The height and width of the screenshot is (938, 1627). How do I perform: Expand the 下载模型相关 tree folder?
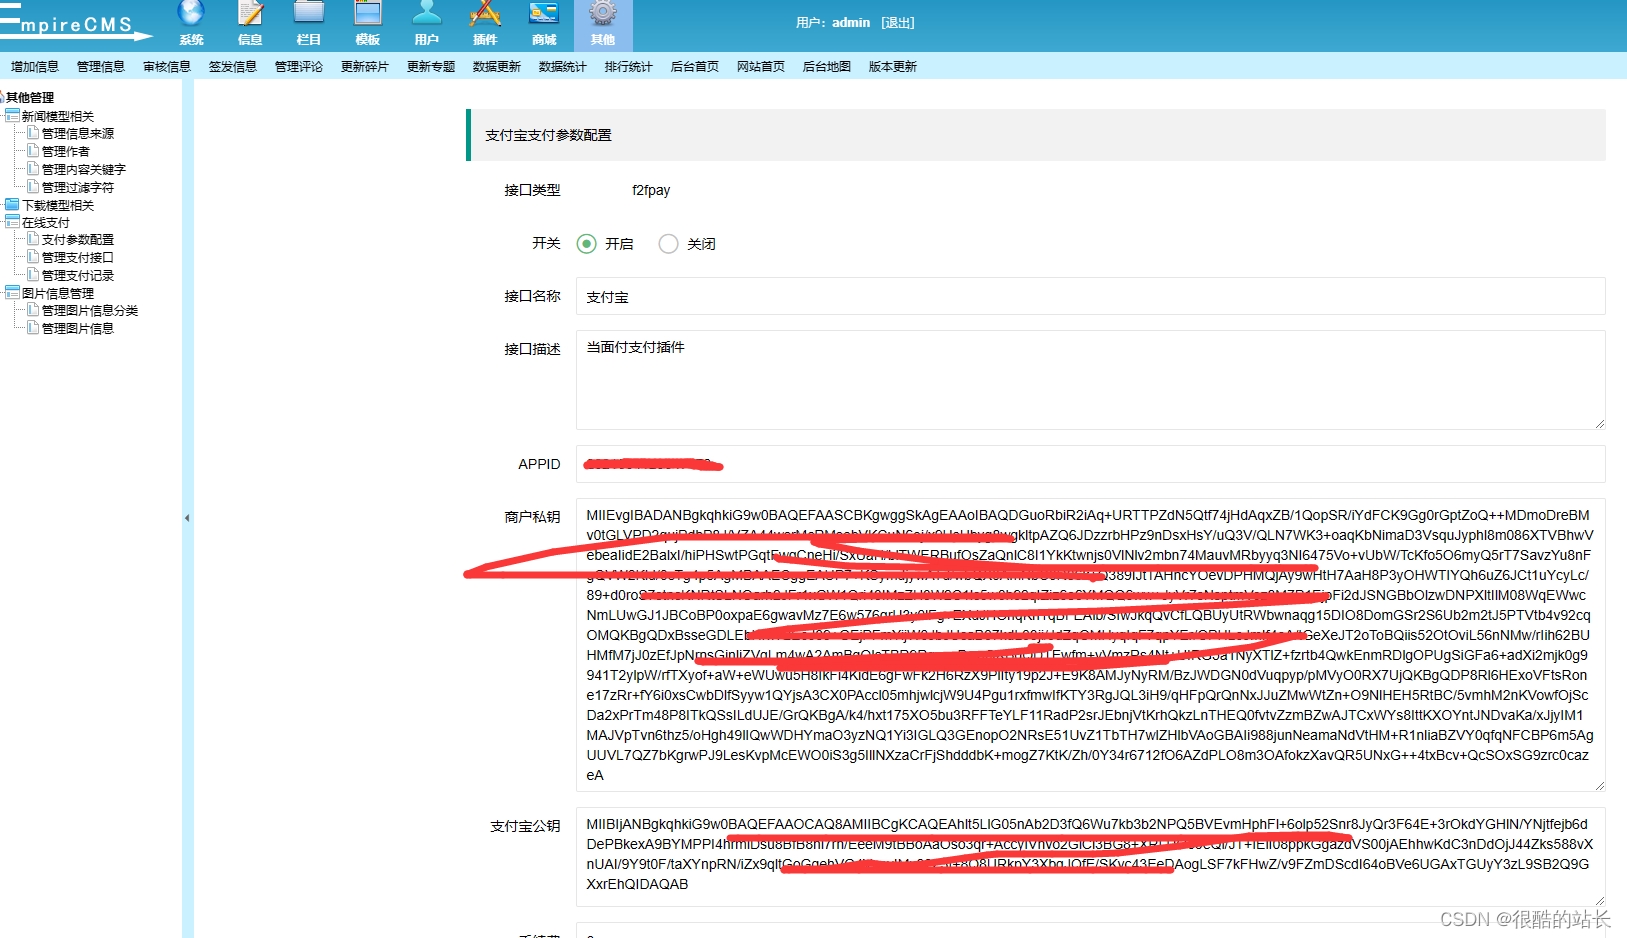tap(12, 205)
